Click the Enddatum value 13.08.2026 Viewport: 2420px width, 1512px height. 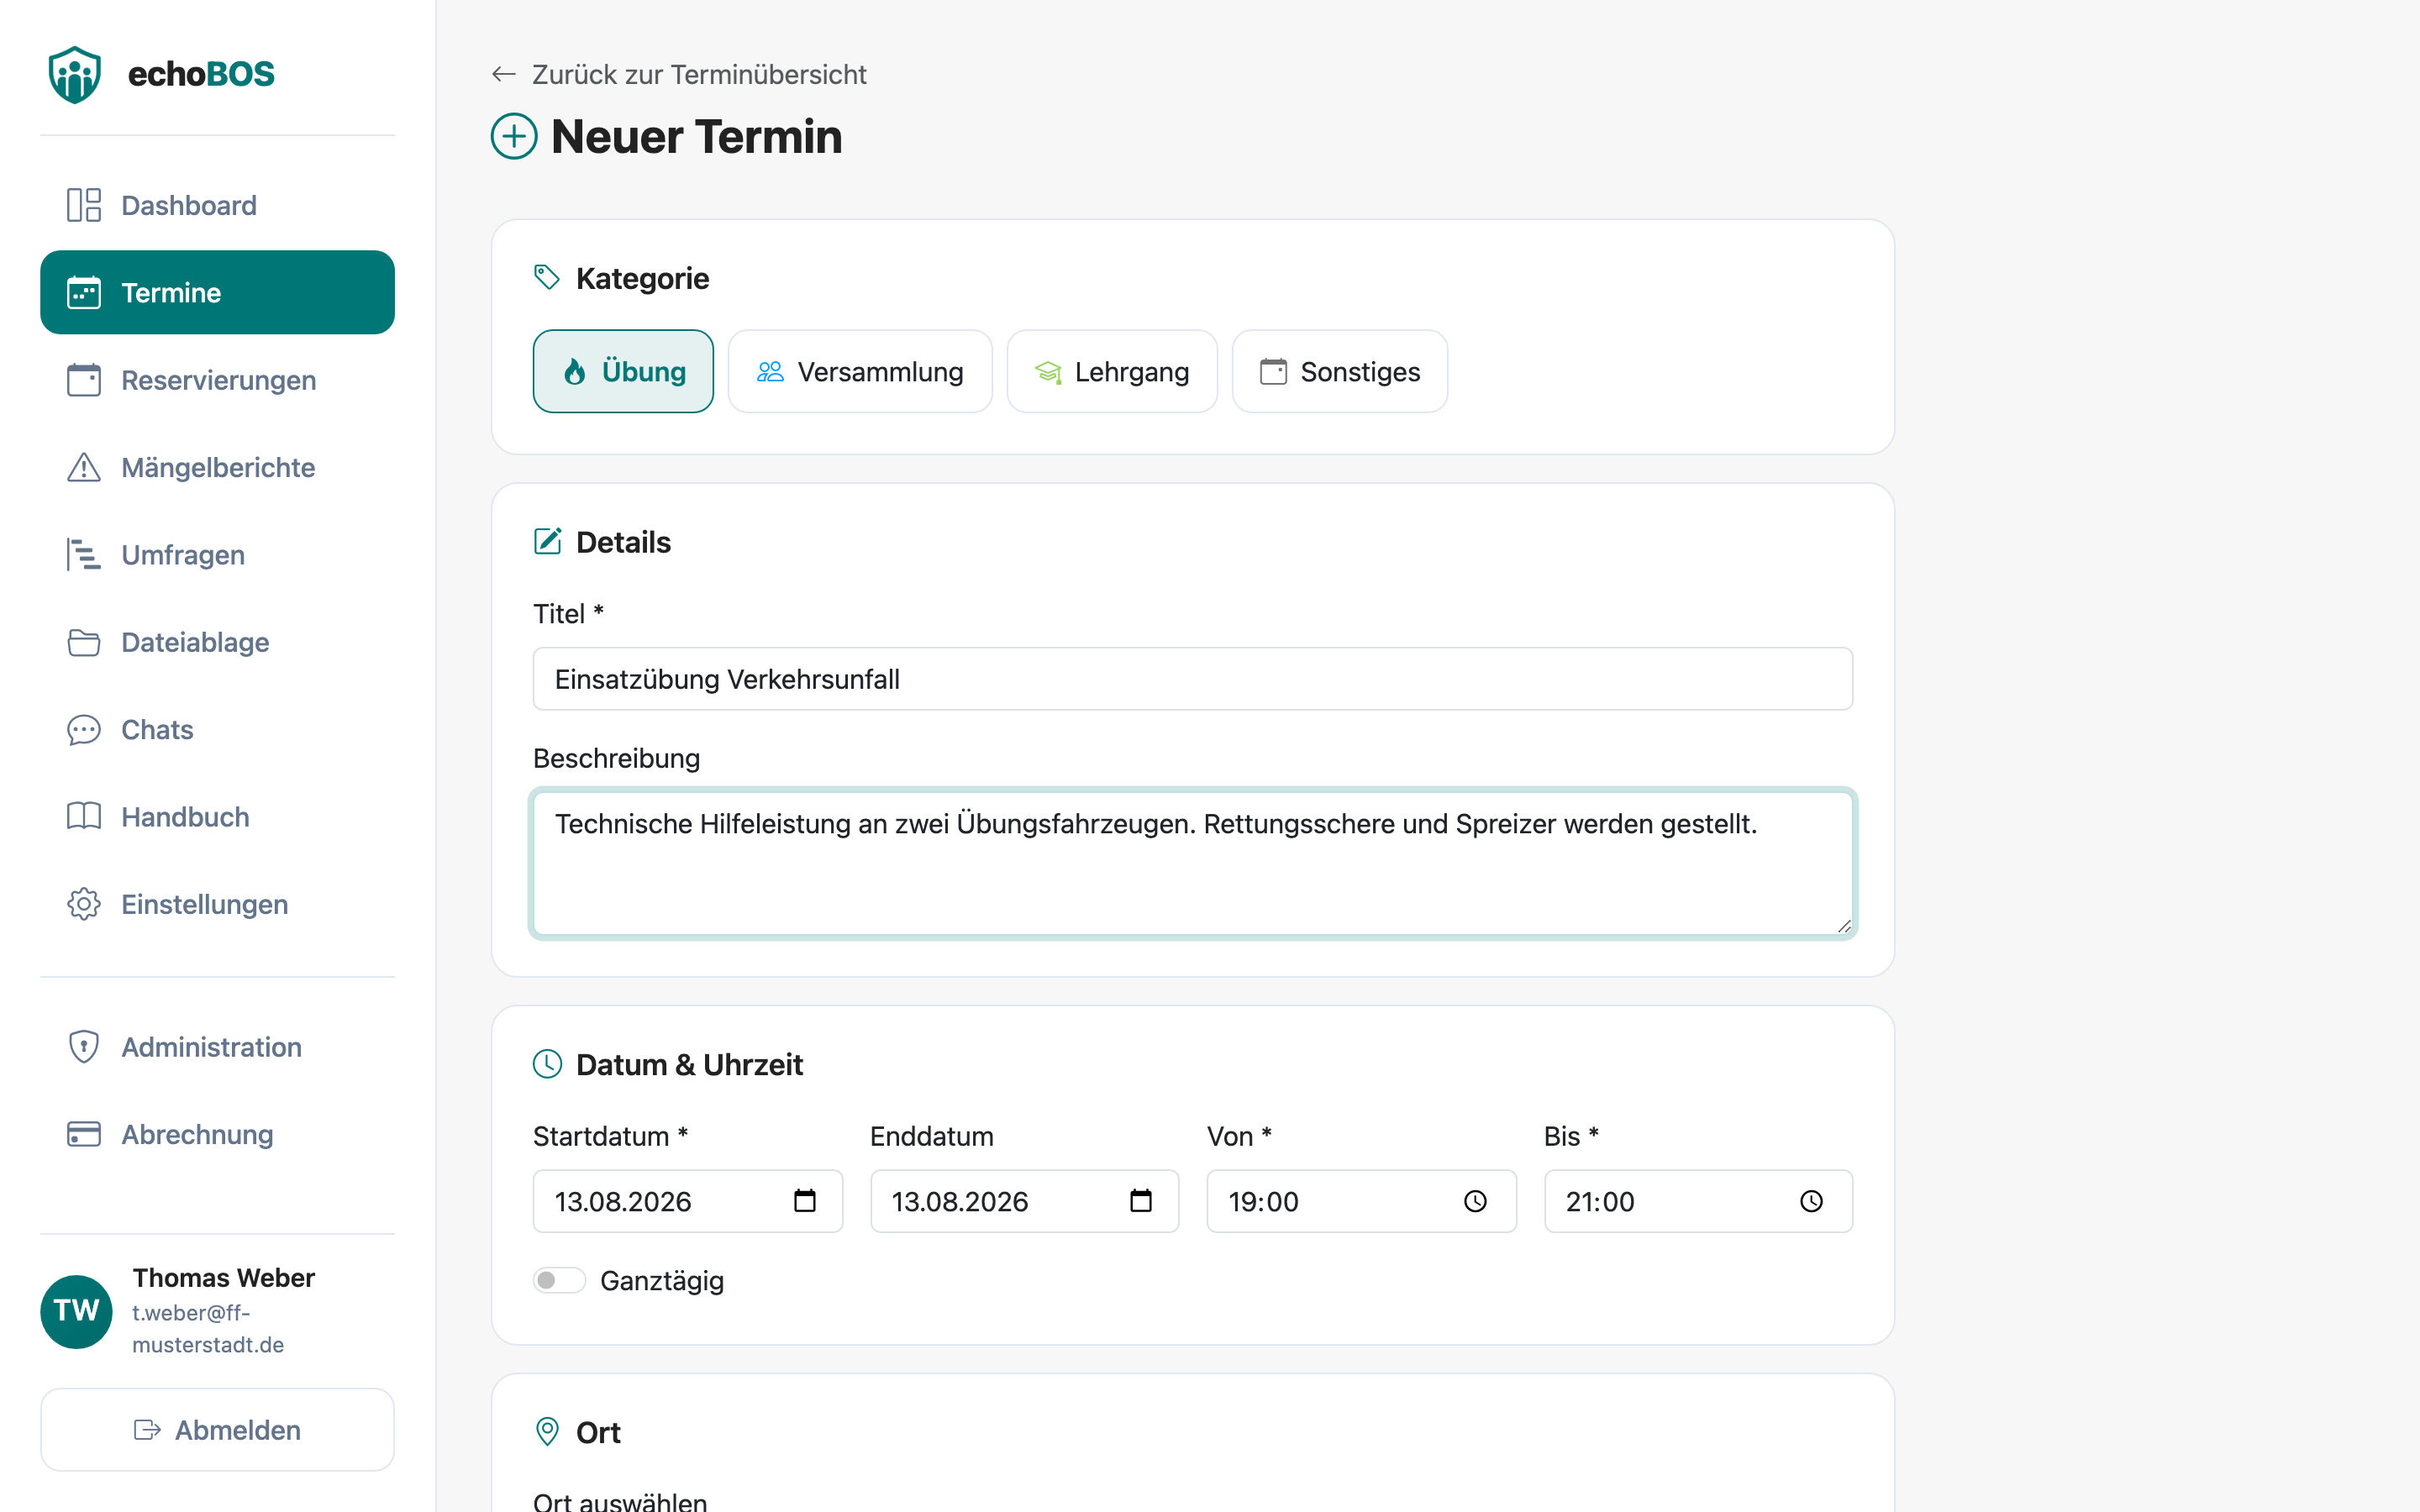coord(960,1201)
